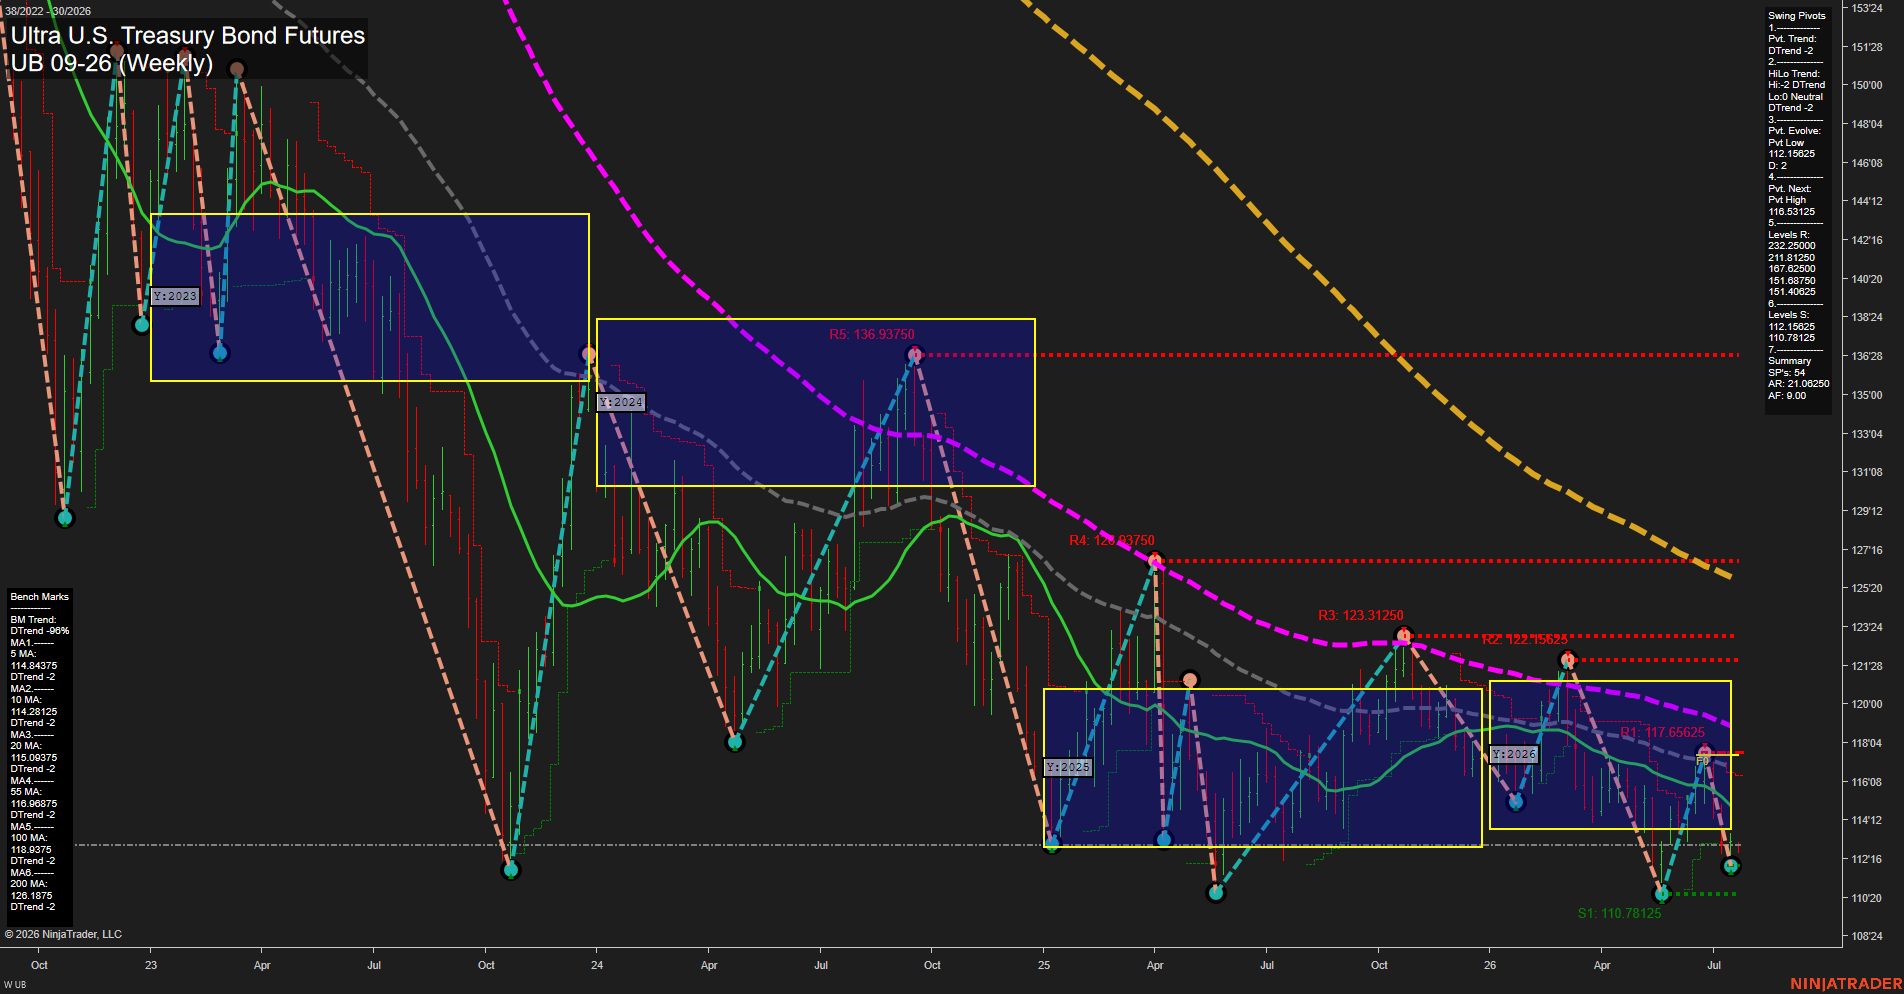The width and height of the screenshot is (1904, 994).
Task: Click the 116.96875 moving average value
Action: pos(33,804)
